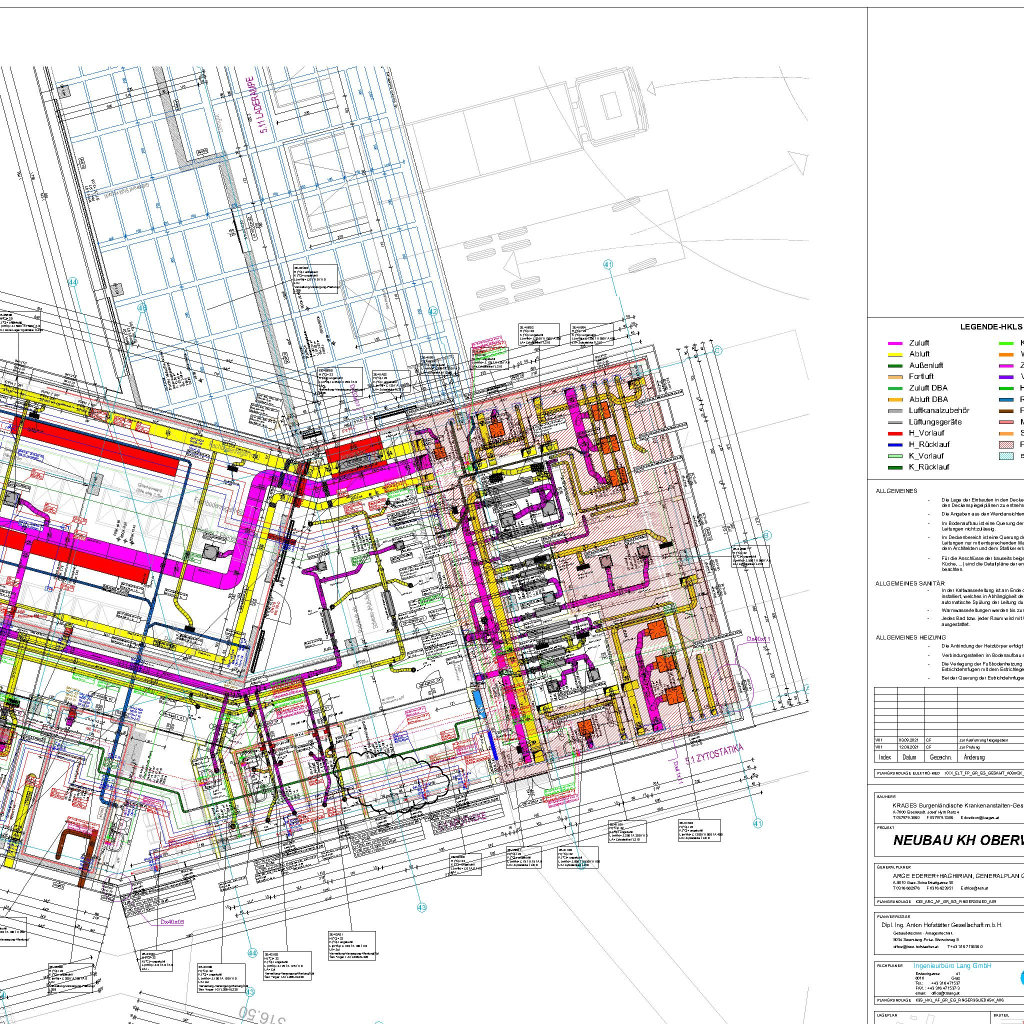Click the NEUBAU KH project title
The height and width of the screenshot is (1024, 1024).
[x=956, y=841]
